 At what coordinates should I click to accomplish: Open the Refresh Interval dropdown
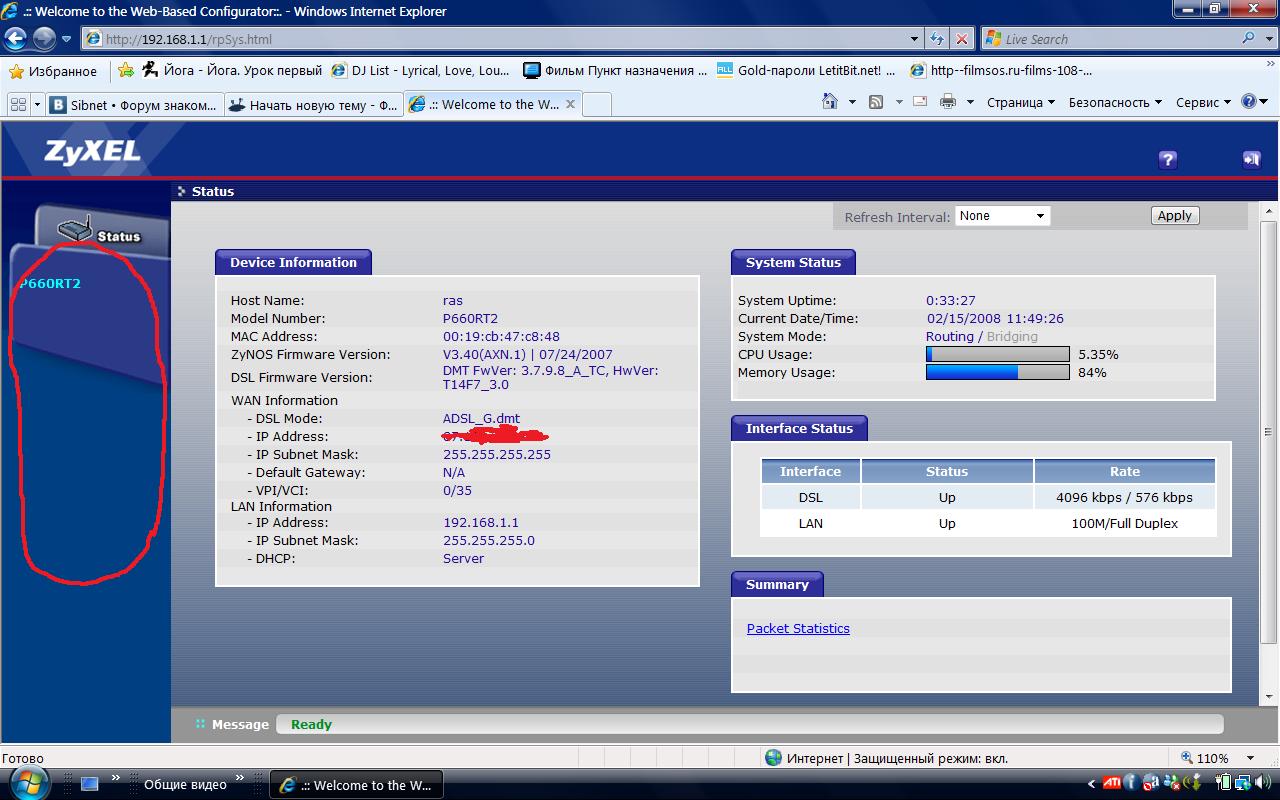point(1003,216)
